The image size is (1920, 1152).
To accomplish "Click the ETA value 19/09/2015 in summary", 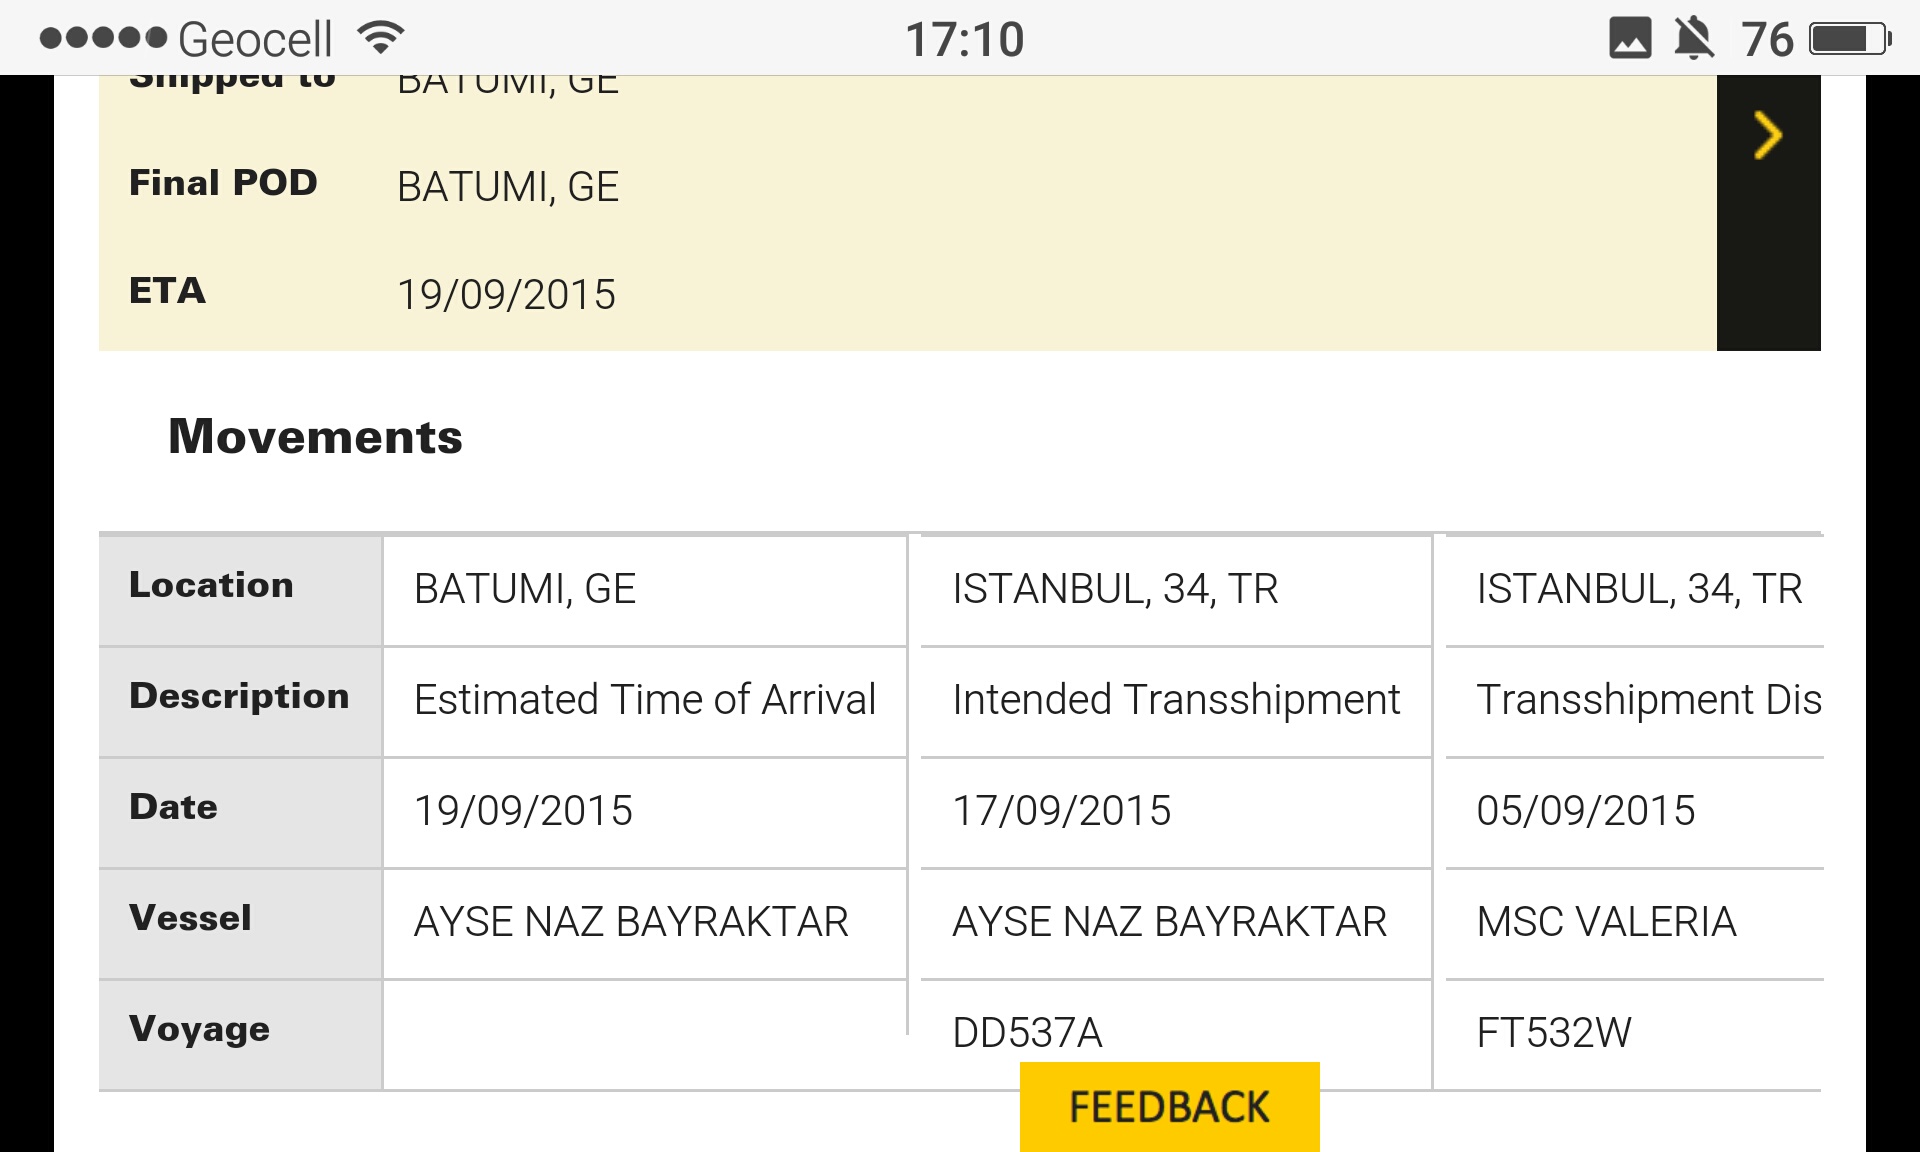I will 506,295.
